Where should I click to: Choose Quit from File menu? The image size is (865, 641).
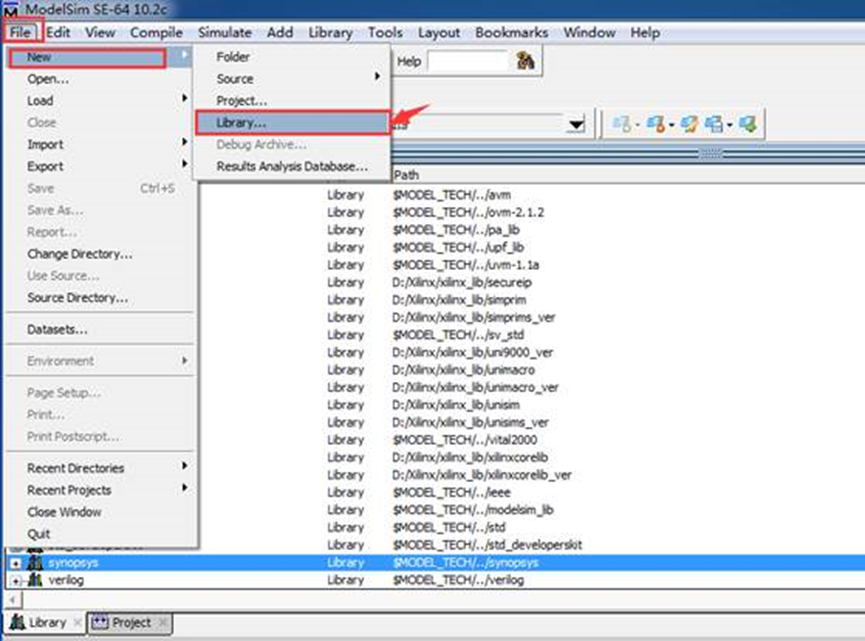[x=99, y=534]
